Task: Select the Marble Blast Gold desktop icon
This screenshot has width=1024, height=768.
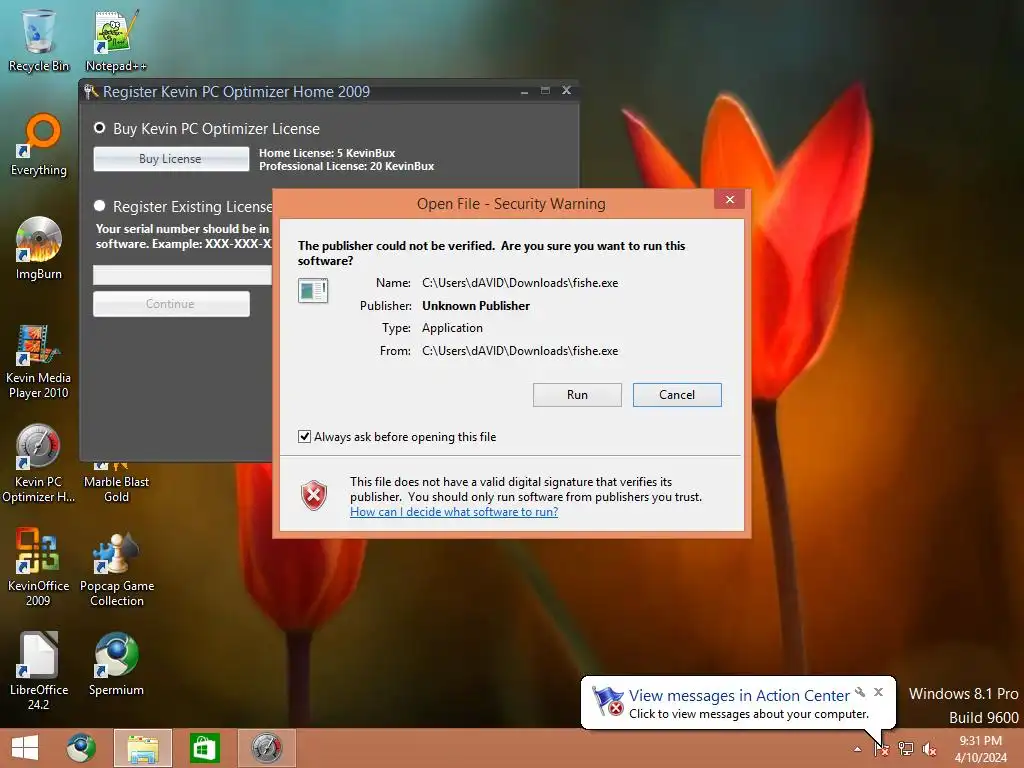Action: click(116, 482)
